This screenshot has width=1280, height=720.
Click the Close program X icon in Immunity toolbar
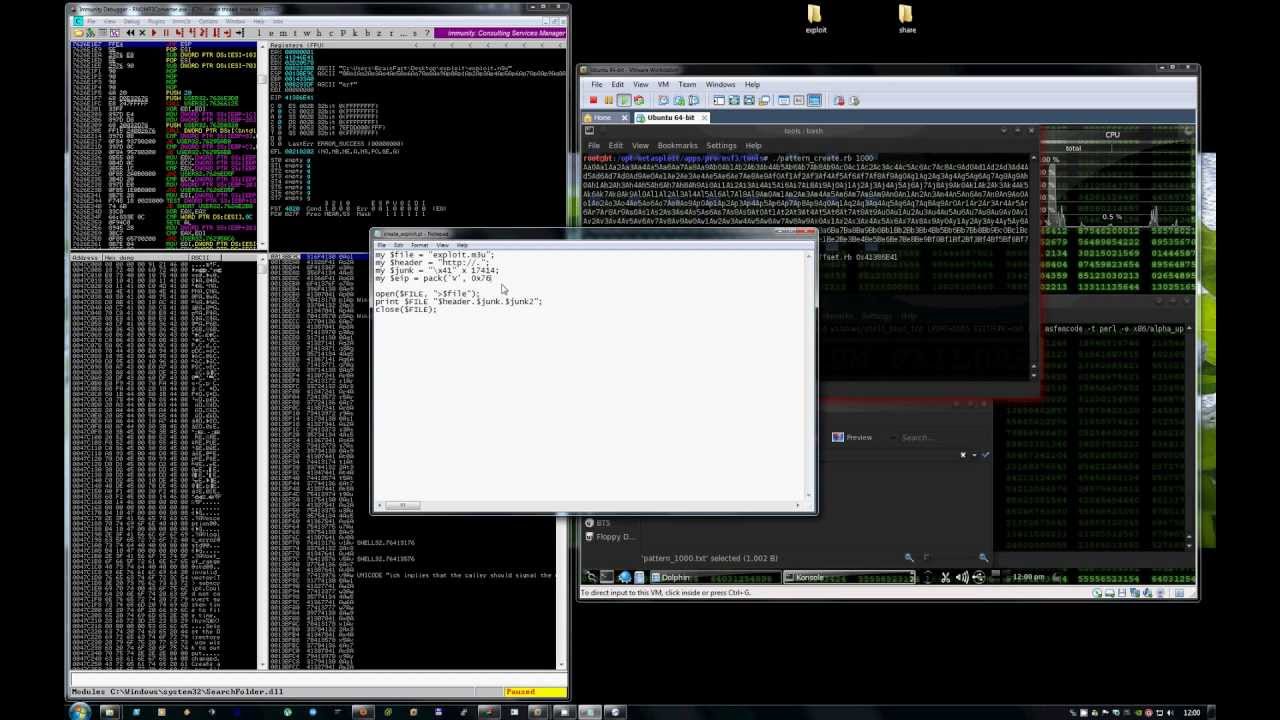coord(142,33)
